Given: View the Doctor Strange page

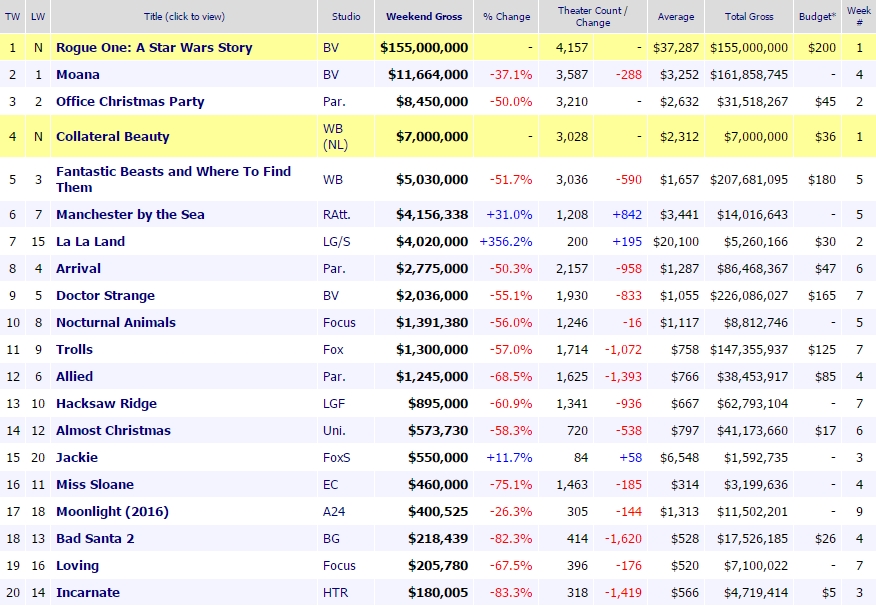Looking at the screenshot, I should pyautogui.click(x=105, y=296).
